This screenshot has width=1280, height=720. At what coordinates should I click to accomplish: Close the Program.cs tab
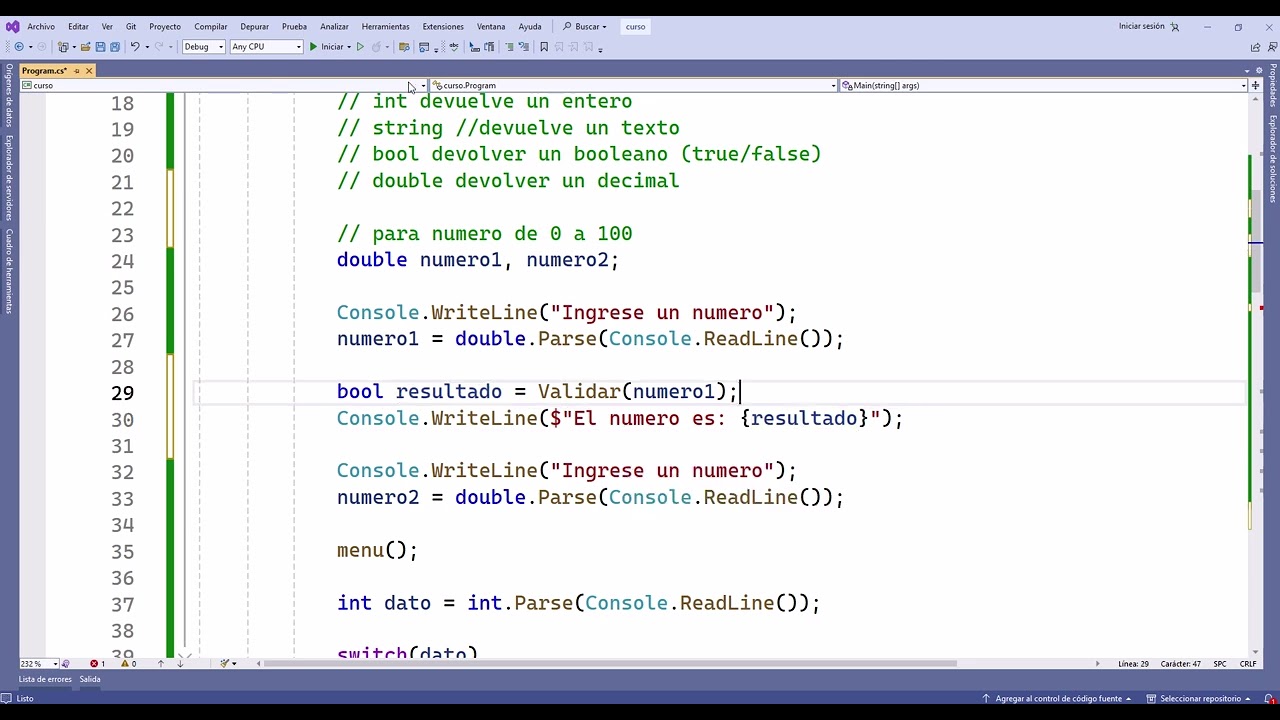coord(89,71)
